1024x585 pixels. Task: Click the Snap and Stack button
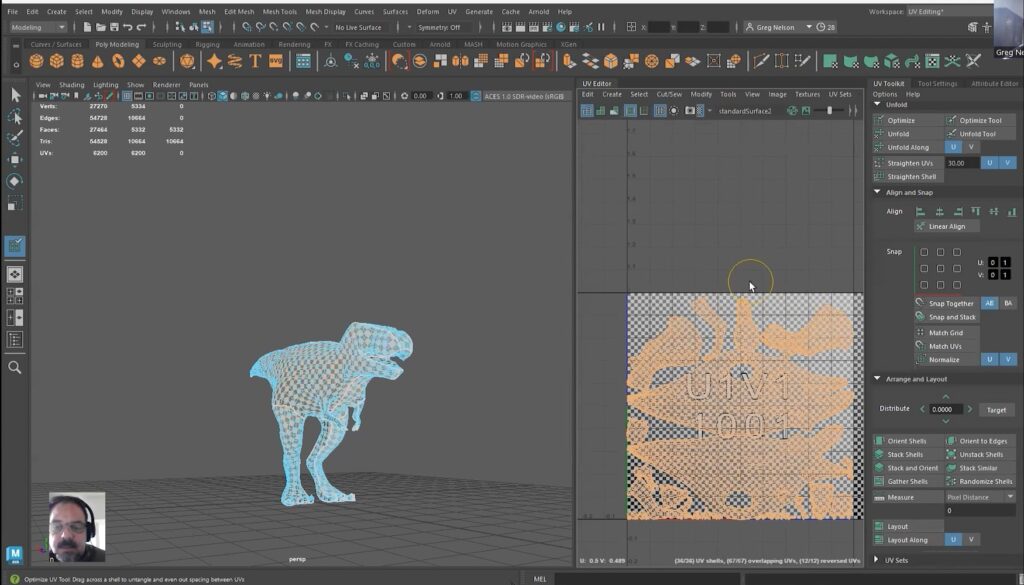[946, 317]
